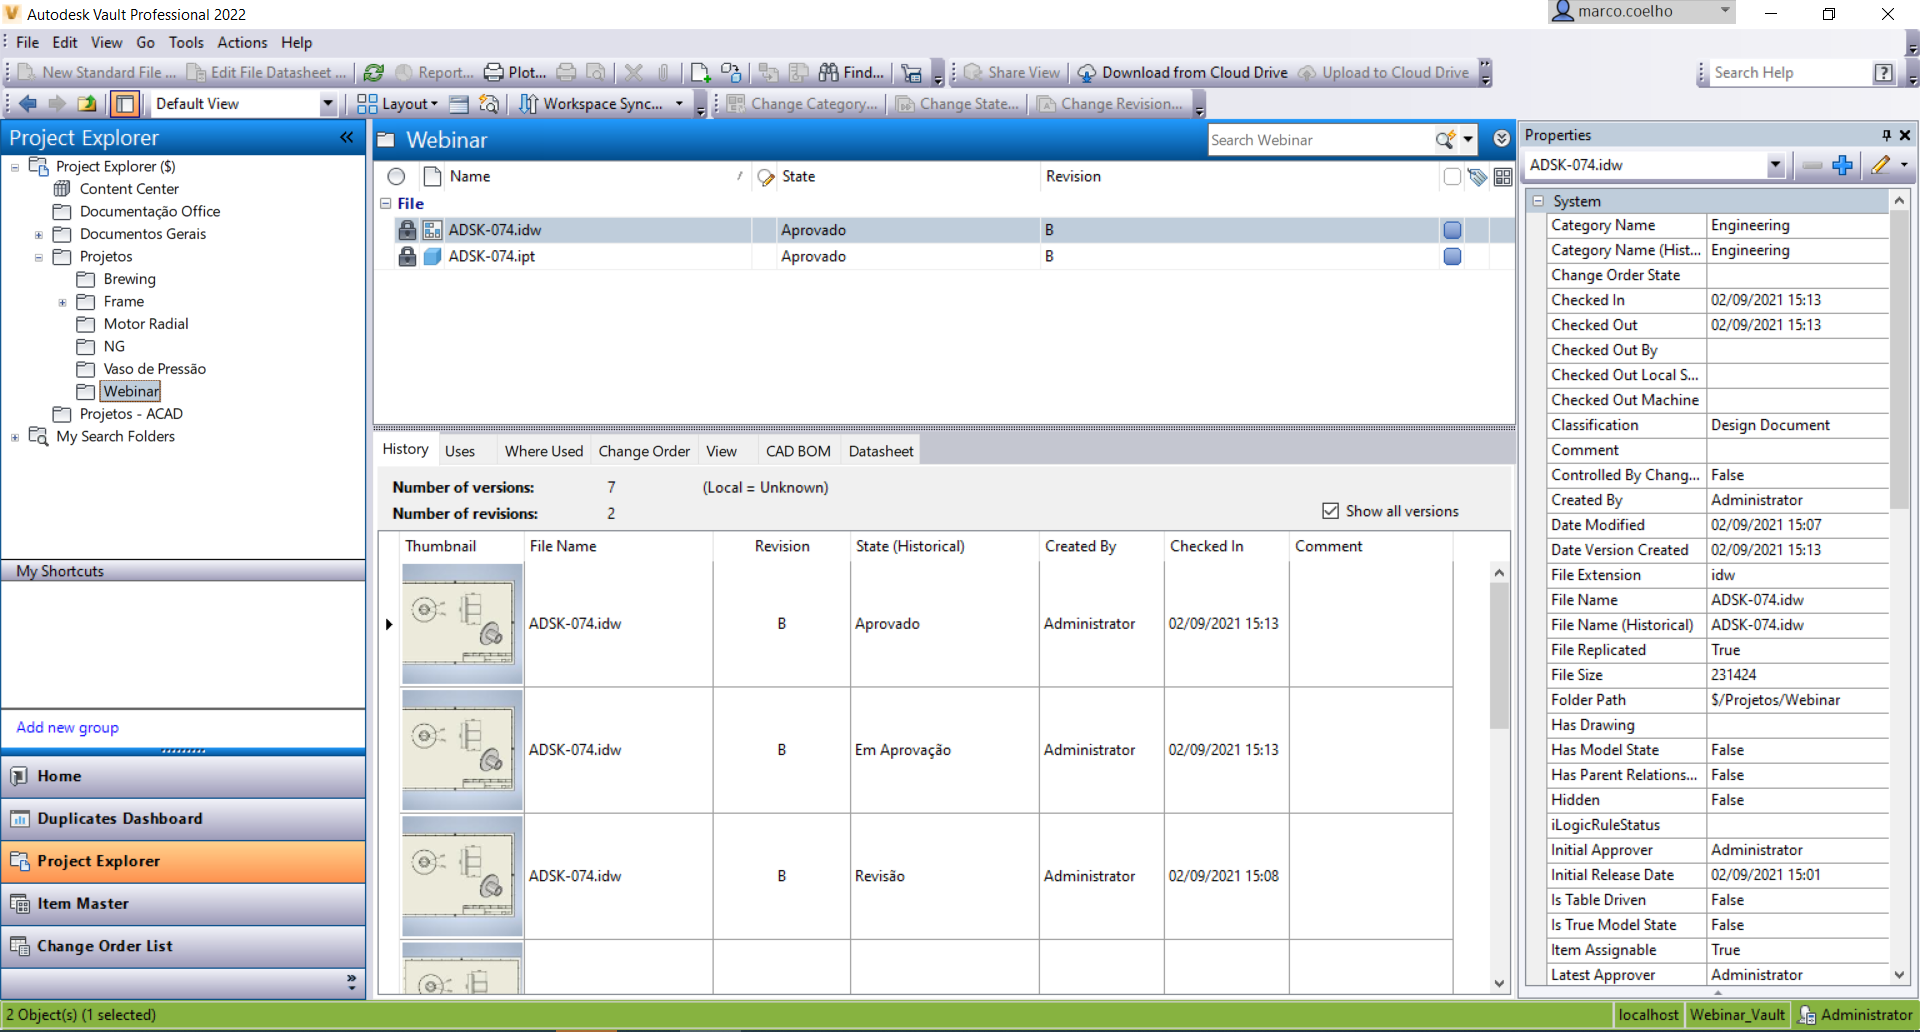The width and height of the screenshot is (1920, 1032).
Task: Click the history list vertical scrollbar
Action: (x=1498, y=655)
